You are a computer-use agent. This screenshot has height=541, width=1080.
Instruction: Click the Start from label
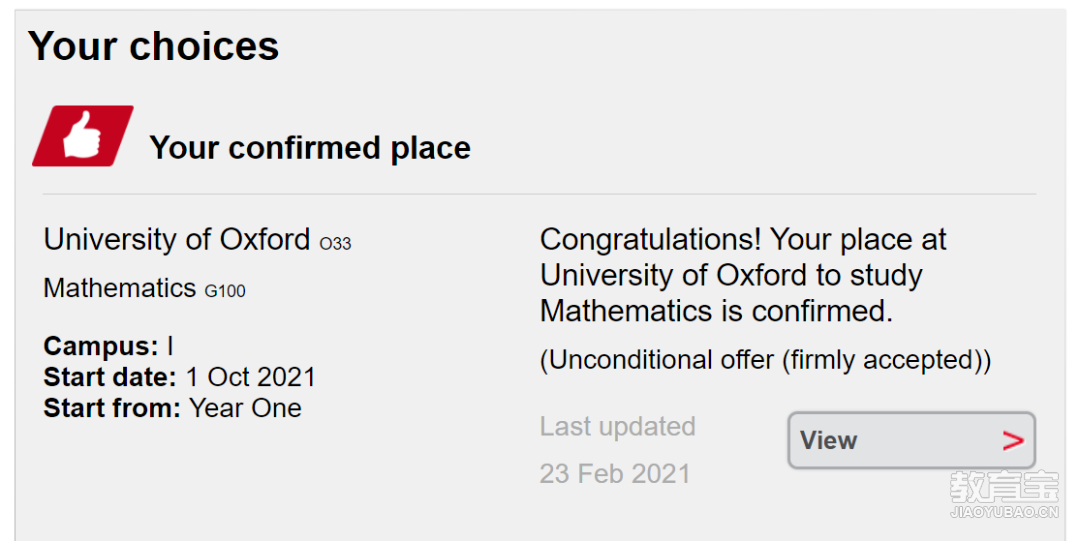[x=112, y=408]
